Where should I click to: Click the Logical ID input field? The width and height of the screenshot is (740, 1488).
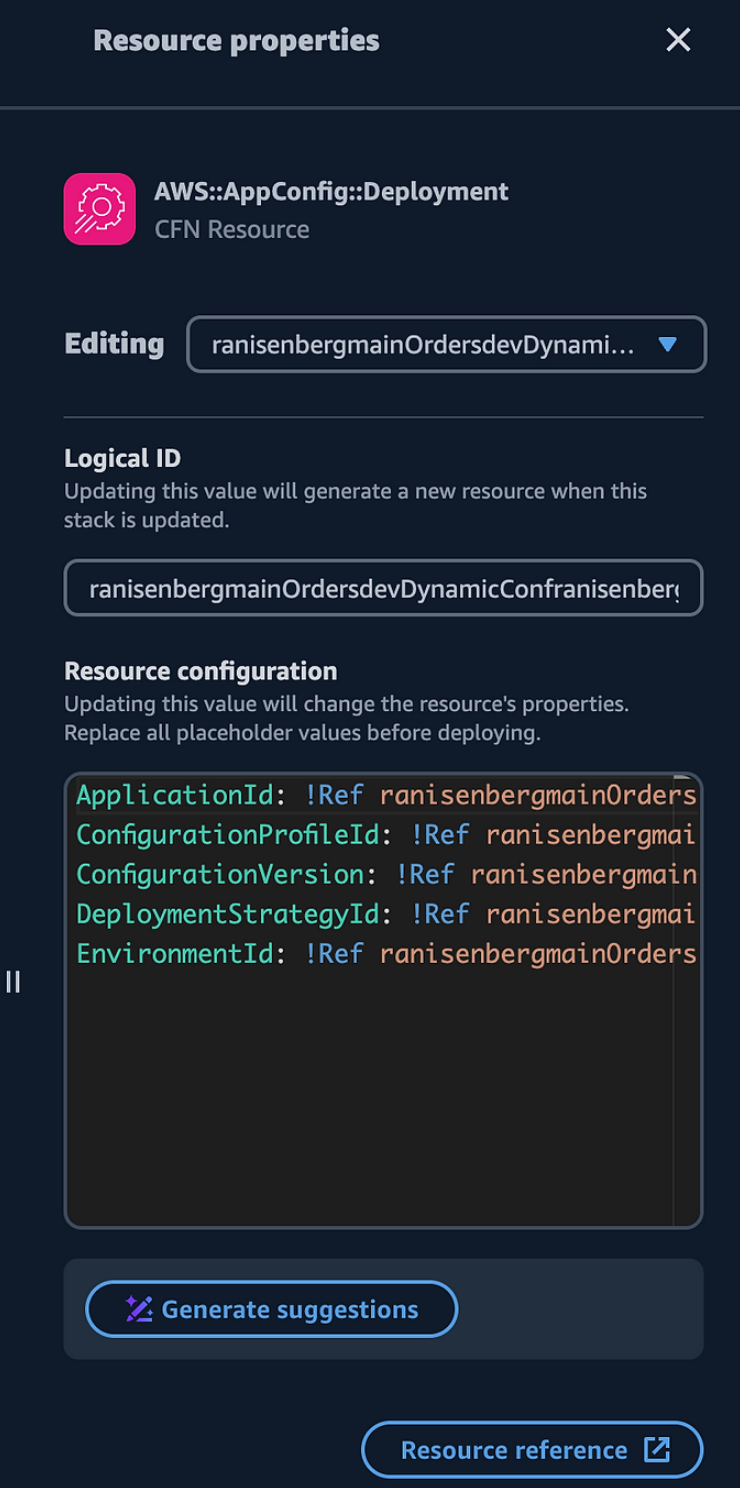pyautogui.click(x=384, y=588)
